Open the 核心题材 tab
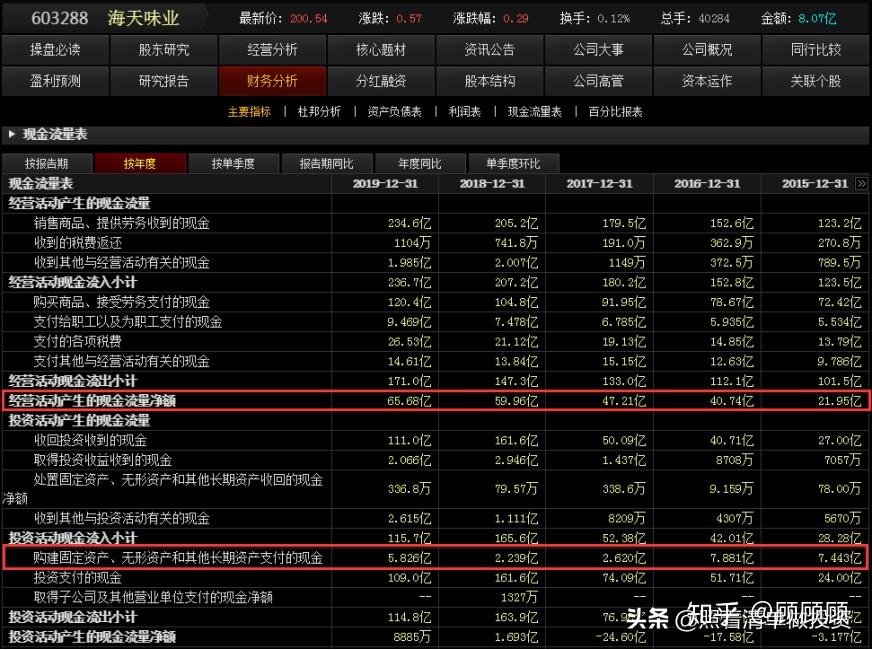This screenshot has height=650, width=872. [x=381, y=50]
